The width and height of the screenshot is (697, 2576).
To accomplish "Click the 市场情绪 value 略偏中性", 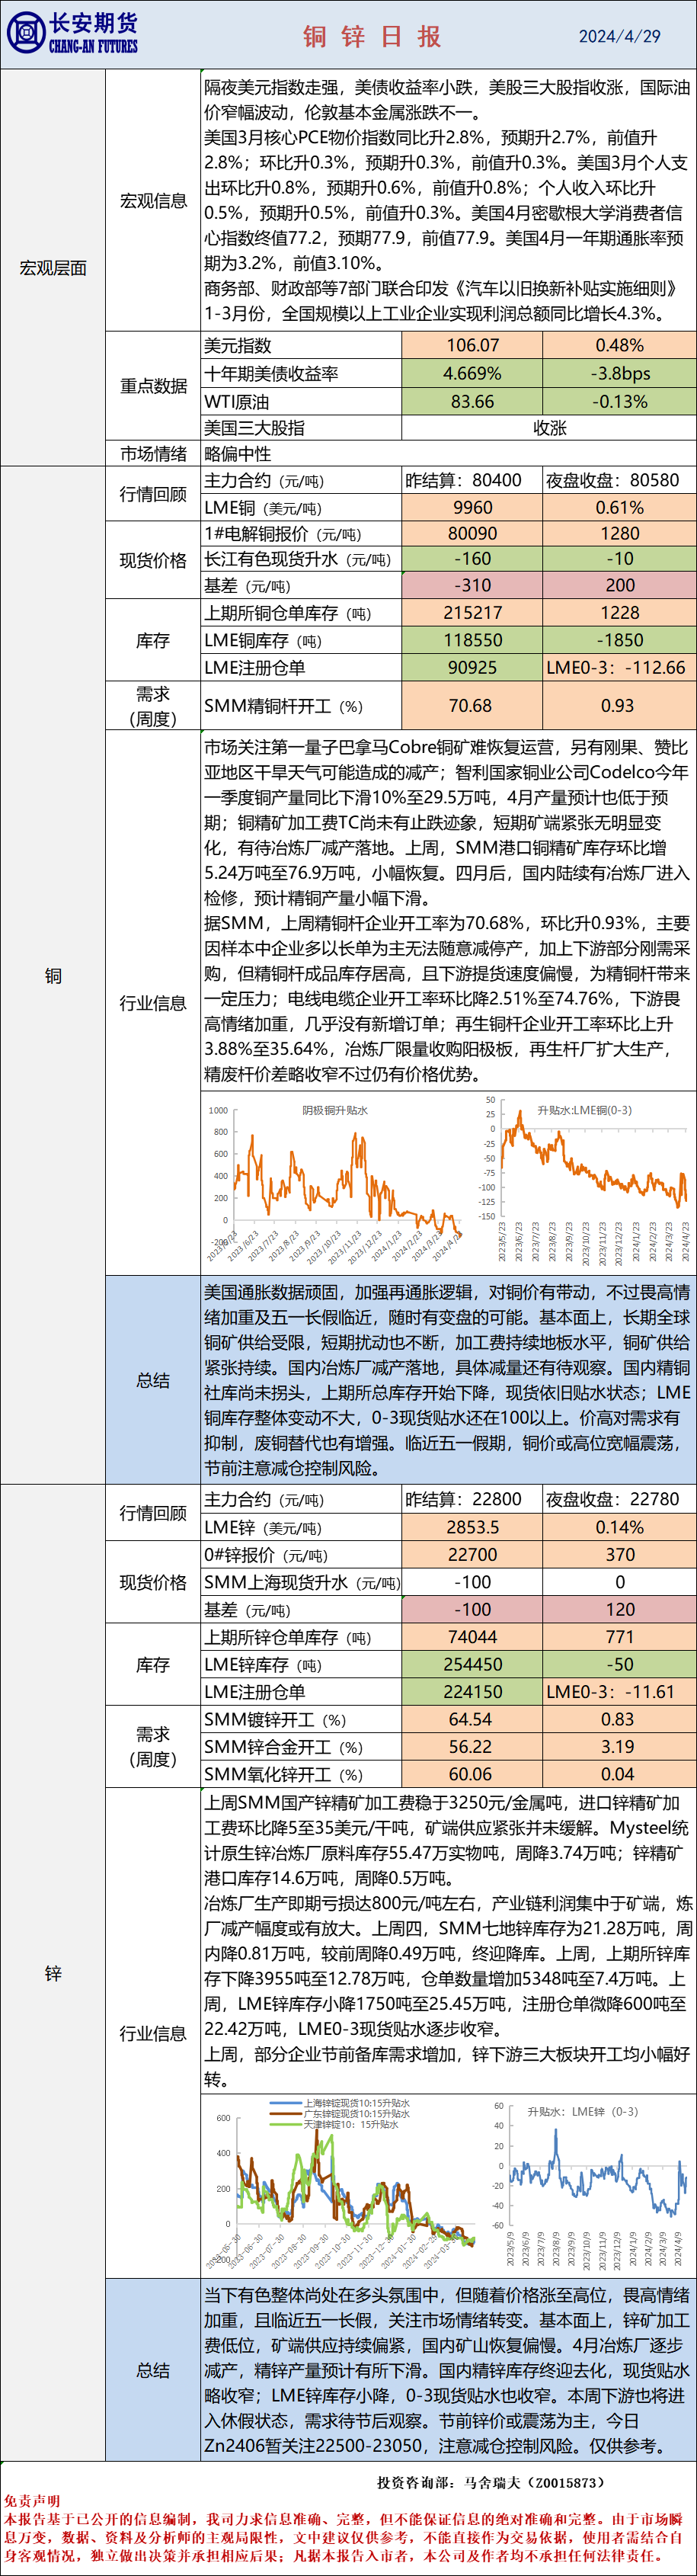I will tap(237, 454).
